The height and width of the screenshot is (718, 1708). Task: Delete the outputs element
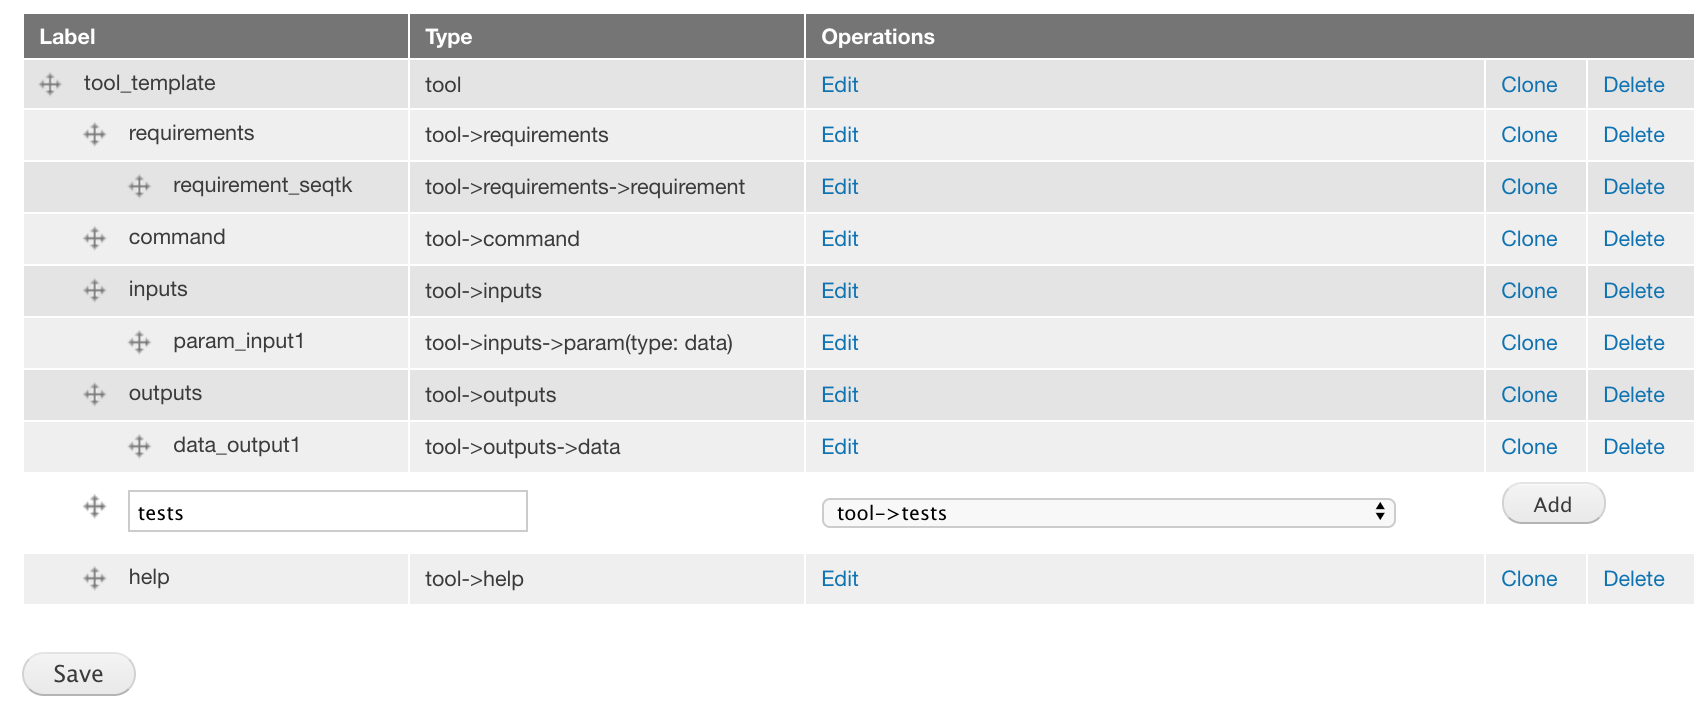(x=1634, y=395)
